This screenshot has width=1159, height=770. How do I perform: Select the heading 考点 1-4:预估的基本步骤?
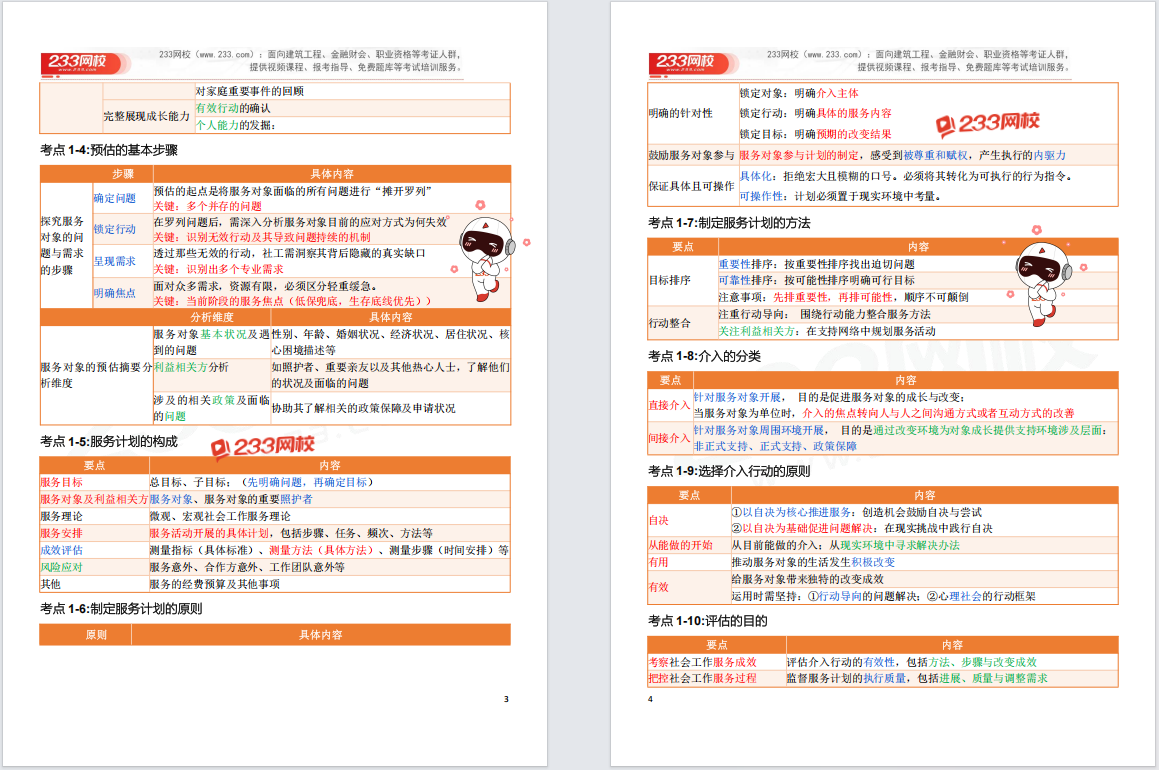(108, 151)
